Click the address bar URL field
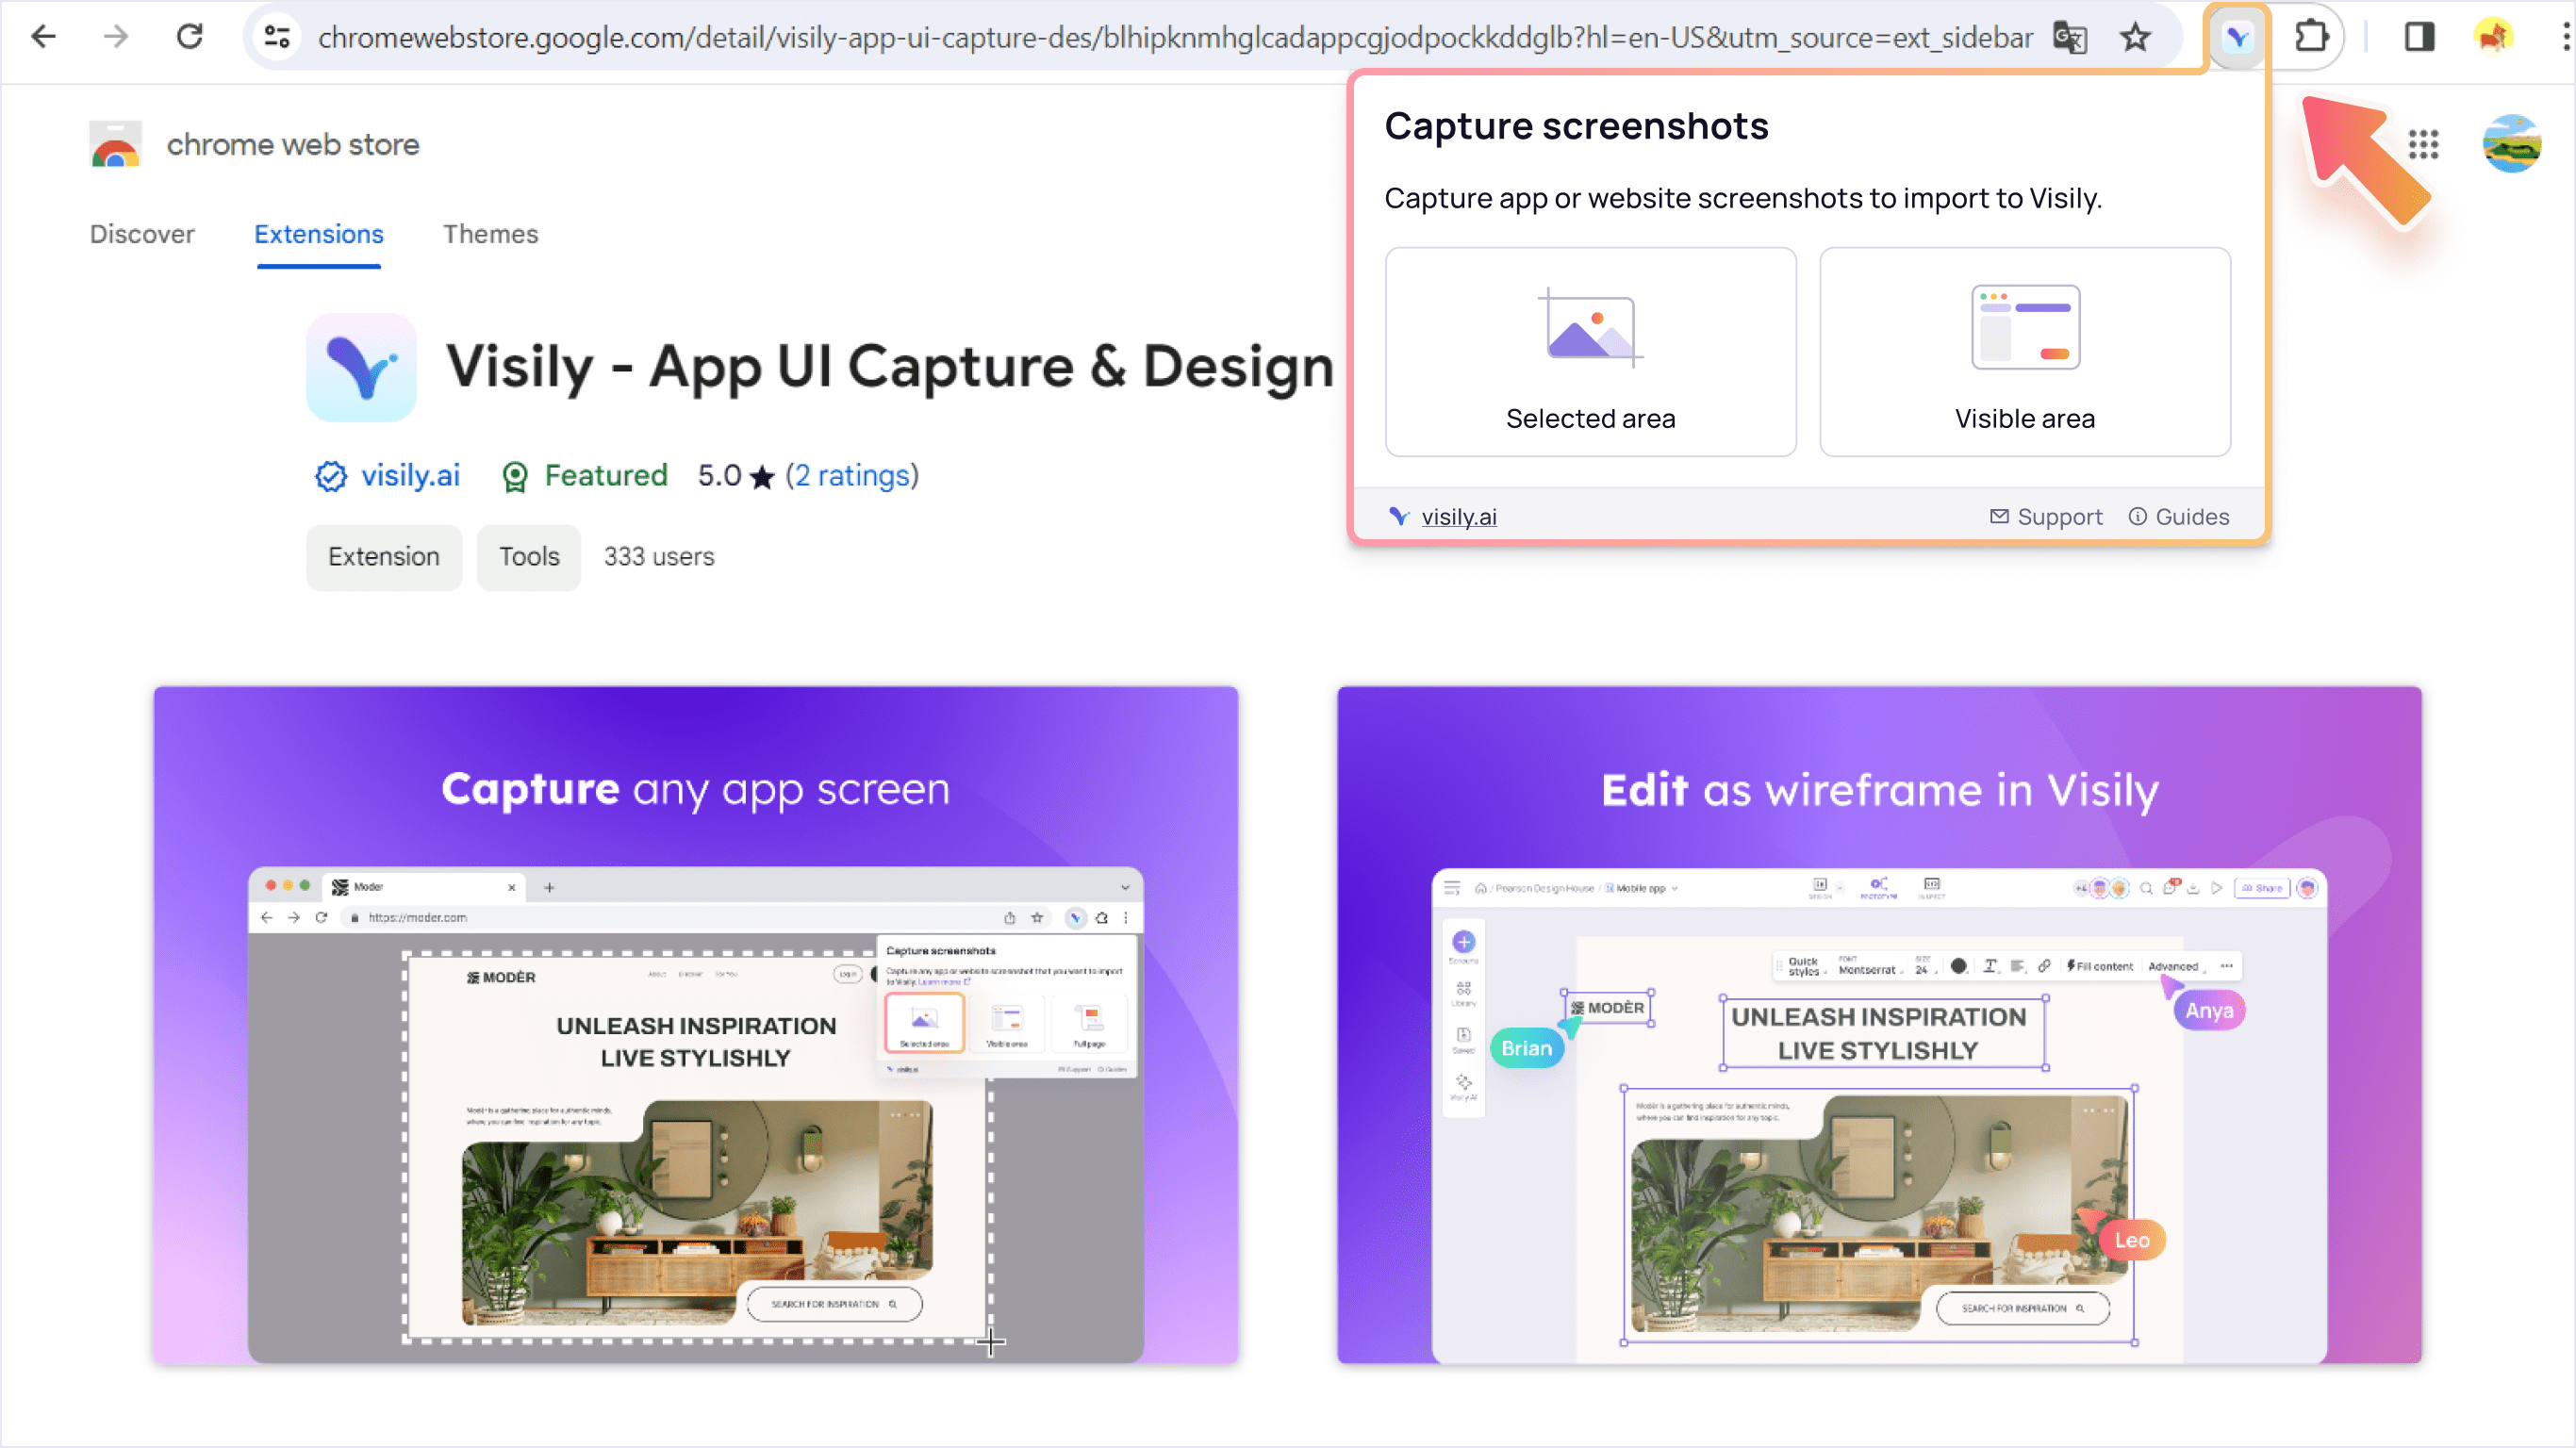The image size is (2576, 1448). click(1175, 37)
